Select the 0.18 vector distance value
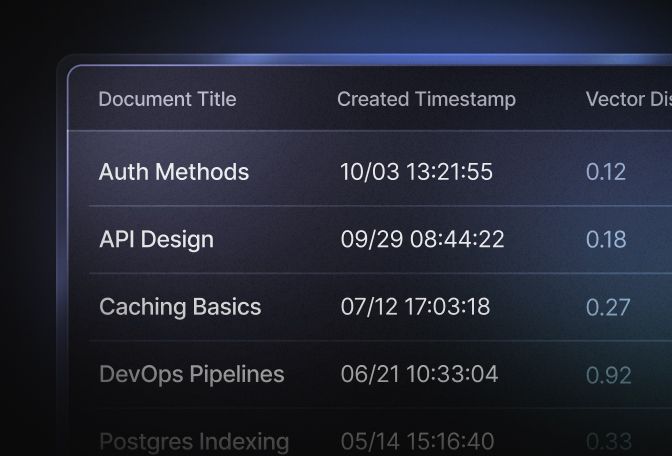Image resolution: width=672 pixels, height=456 pixels. point(606,240)
